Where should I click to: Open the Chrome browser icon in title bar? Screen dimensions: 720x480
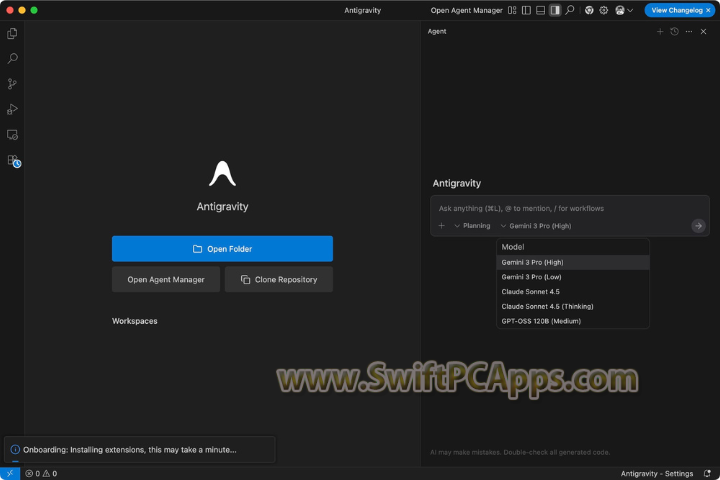589,10
